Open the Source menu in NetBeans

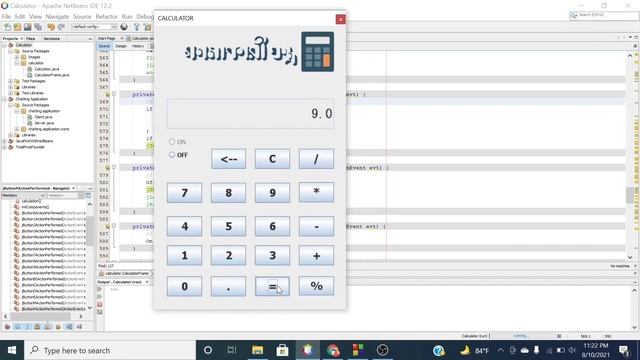[82, 17]
